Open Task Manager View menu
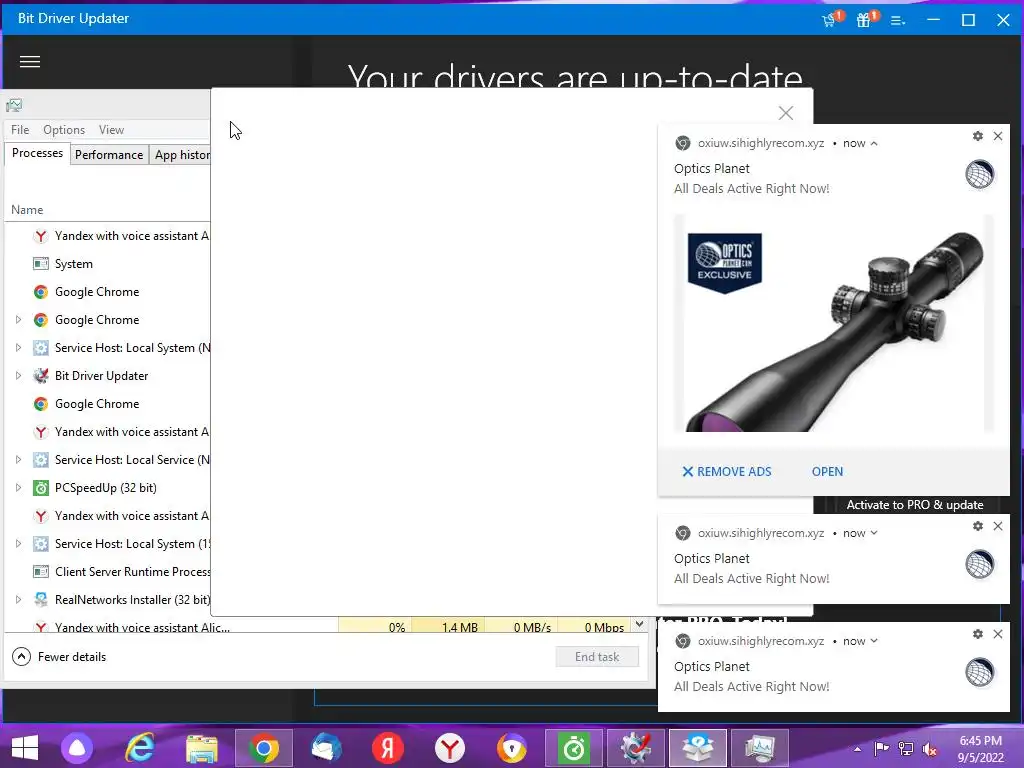Viewport: 1024px width, 768px height. tap(112, 130)
